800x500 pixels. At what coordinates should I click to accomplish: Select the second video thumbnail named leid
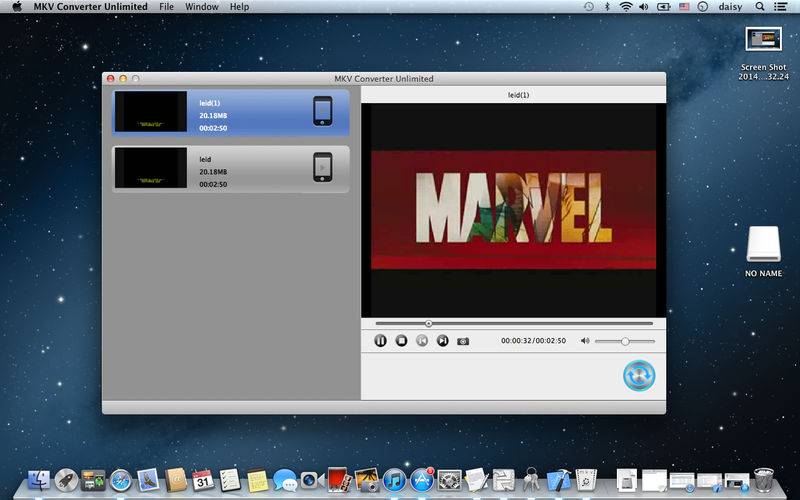(151, 168)
